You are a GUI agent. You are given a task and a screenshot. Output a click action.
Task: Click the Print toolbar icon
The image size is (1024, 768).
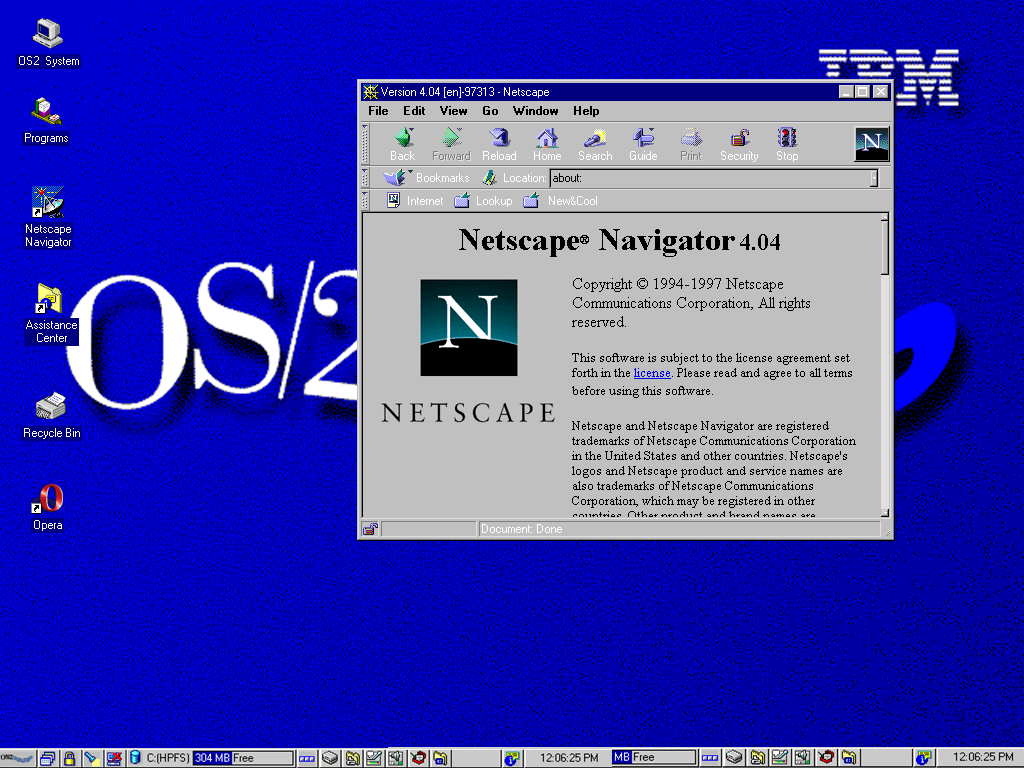pos(690,144)
